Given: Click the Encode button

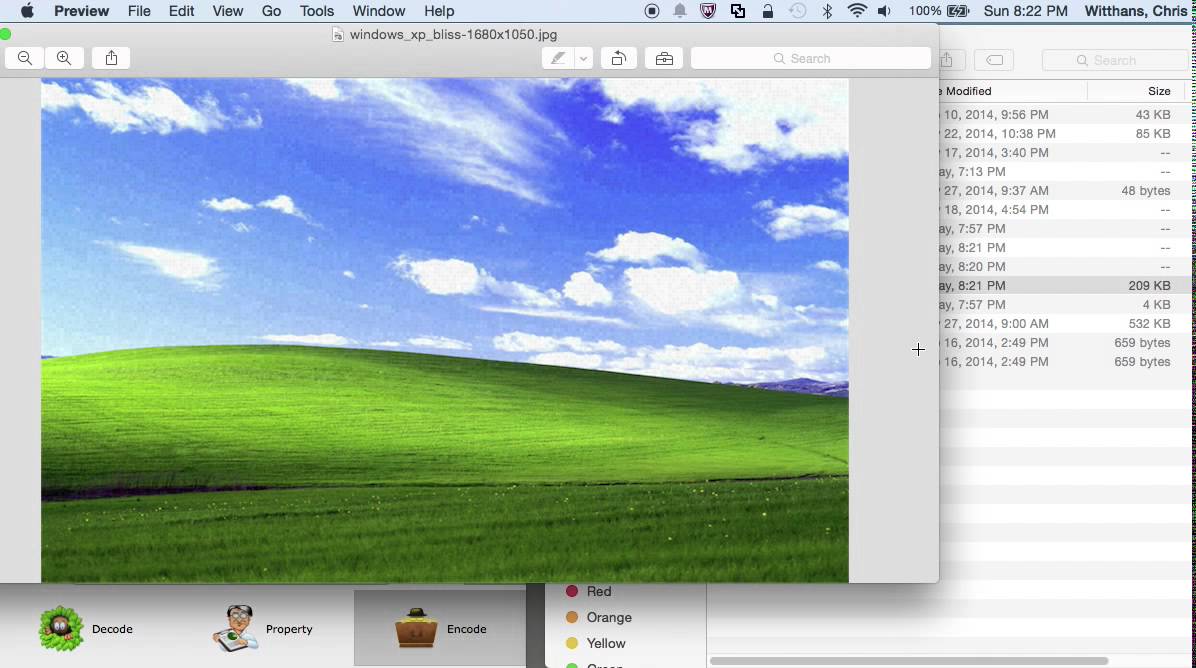Looking at the screenshot, I should click(x=440, y=628).
